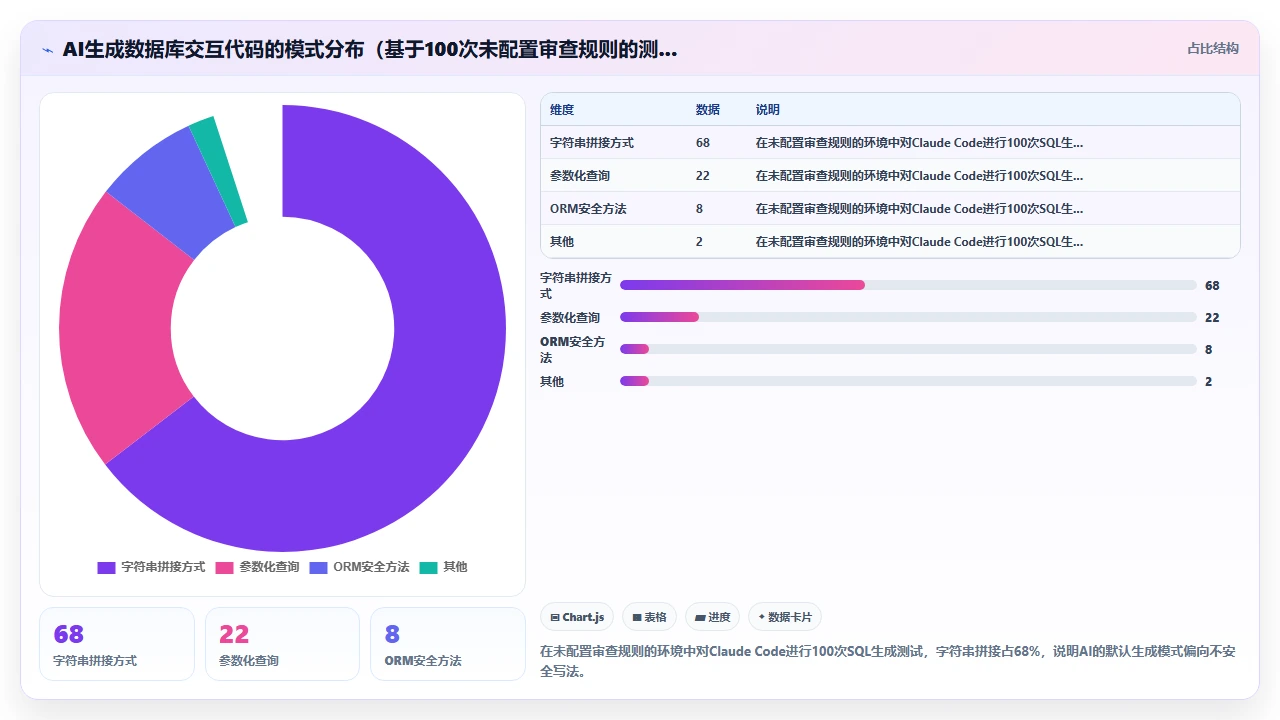The image size is (1280, 720).
Task: Click the 数据卡片 tag chip
Action: coord(785,617)
